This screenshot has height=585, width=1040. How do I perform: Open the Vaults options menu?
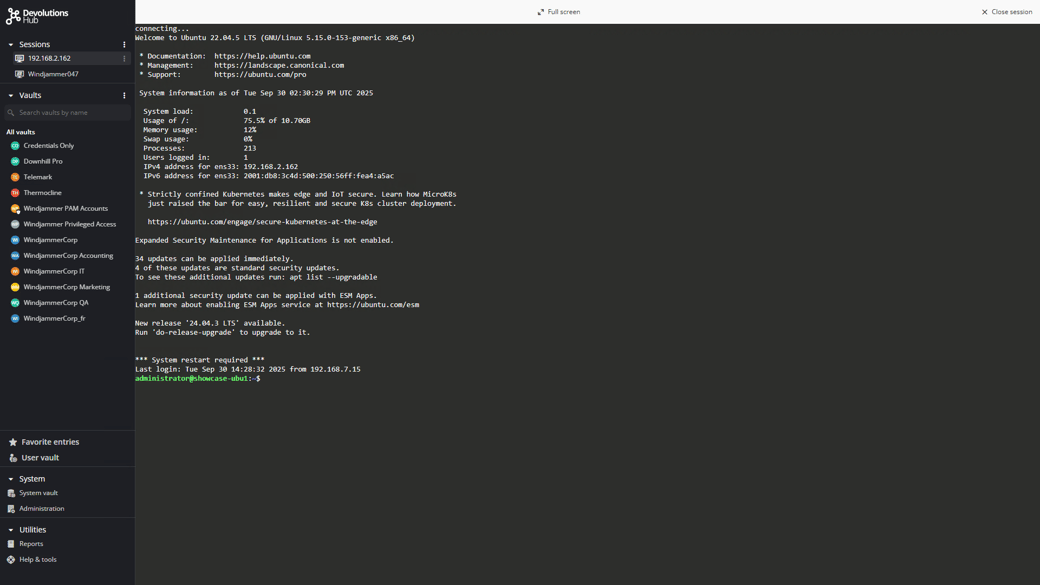pyautogui.click(x=123, y=94)
